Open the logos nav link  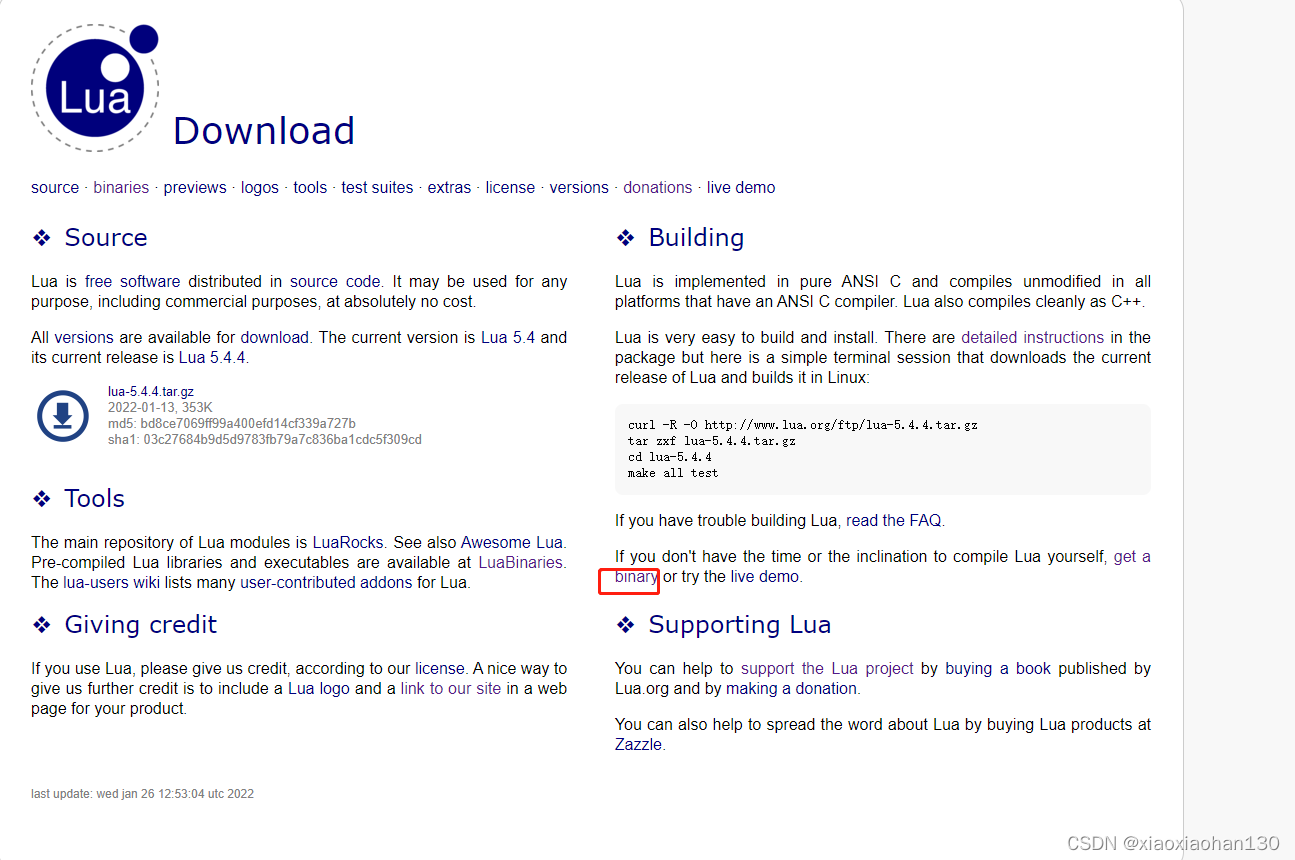pyautogui.click(x=260, y=187)
